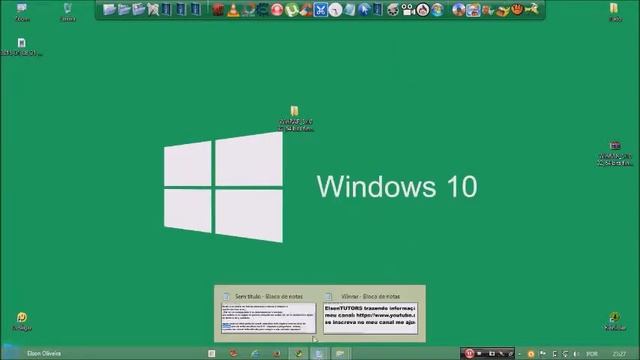Click the highlighted blue scissors icon in dock
This screenshot has height=360, width=640.
(x=321, y=10)
